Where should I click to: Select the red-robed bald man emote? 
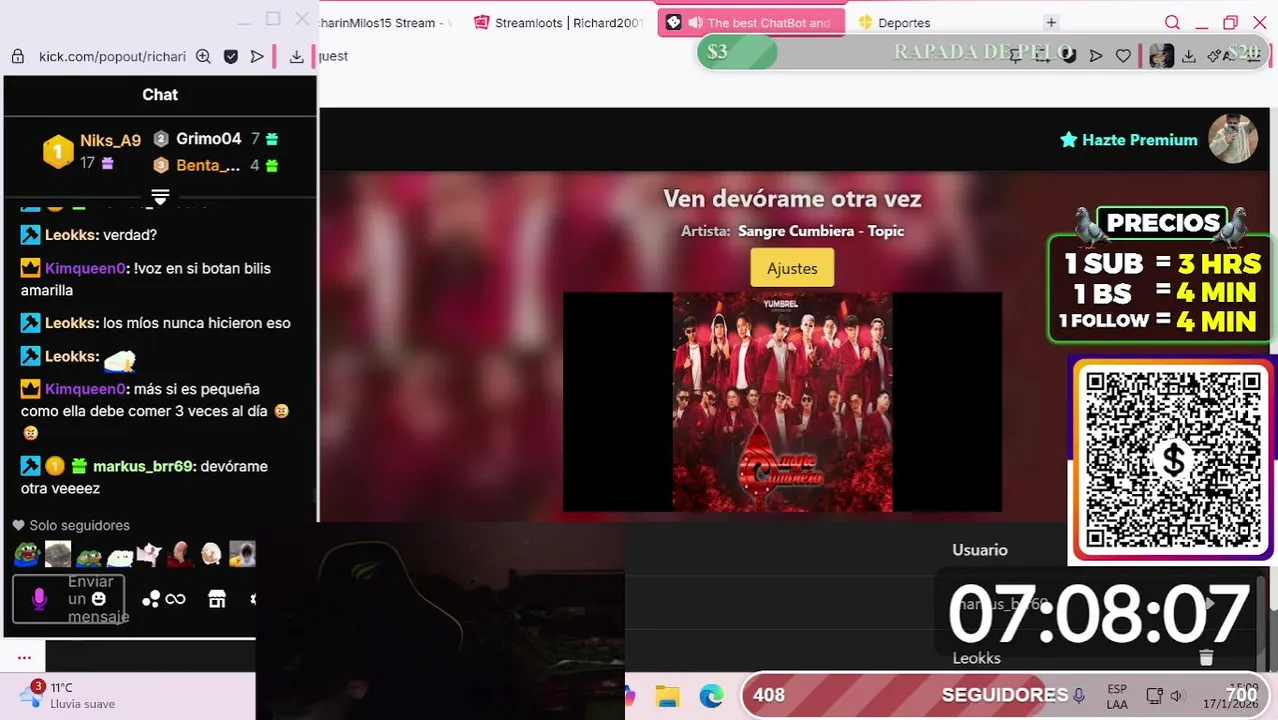point(180,553)
